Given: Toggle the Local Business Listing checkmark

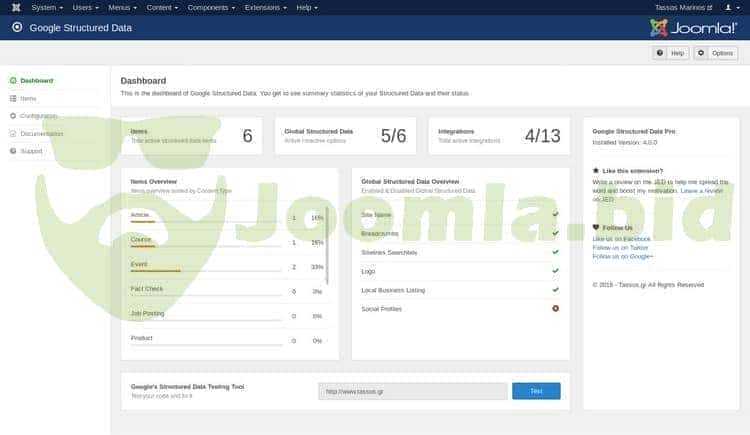Looking at the screenshot, I should tap(555, 290).
